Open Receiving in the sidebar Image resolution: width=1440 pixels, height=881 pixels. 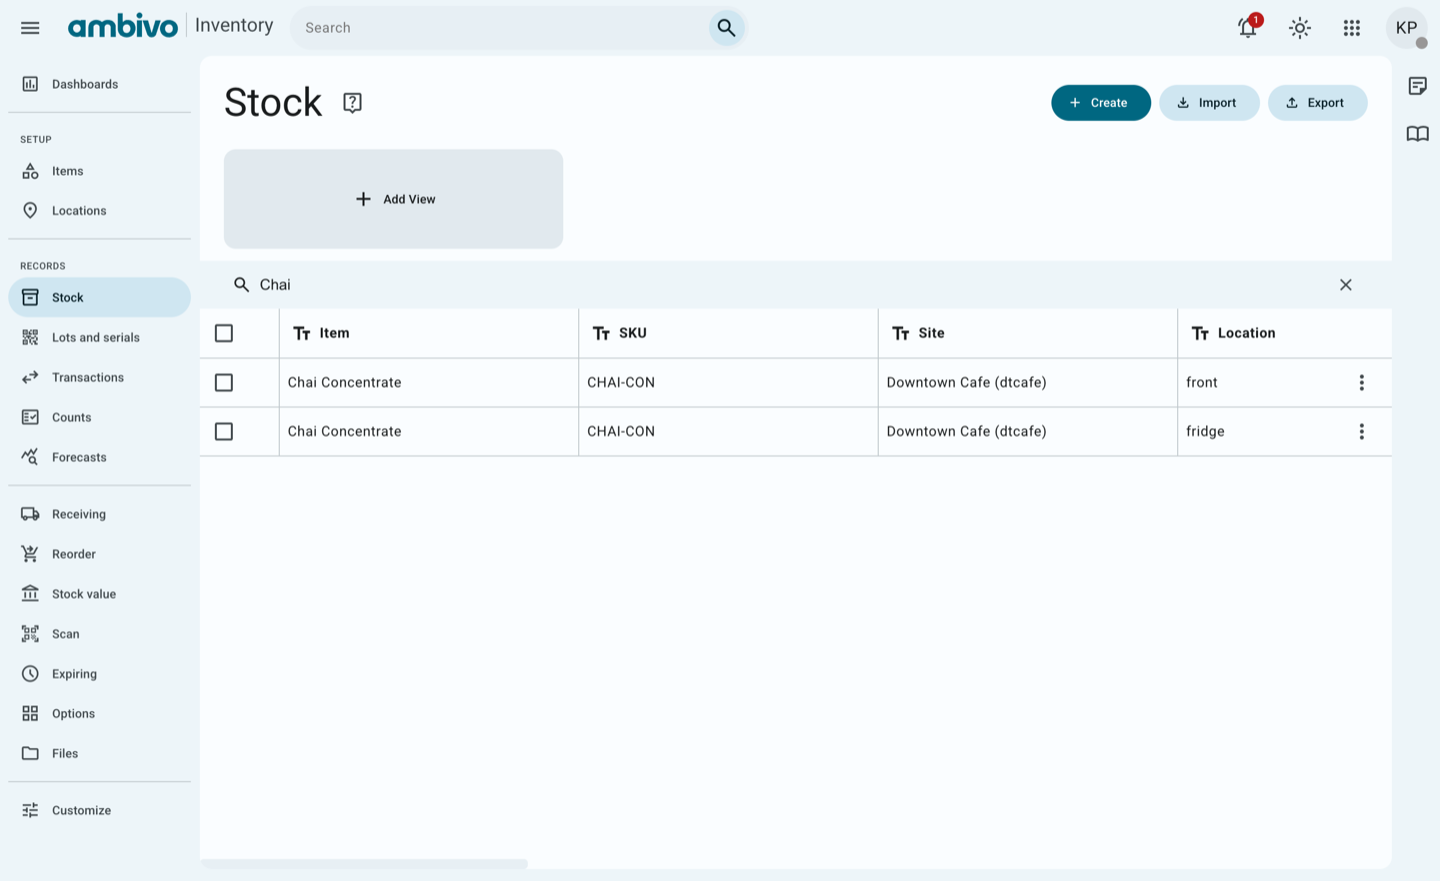pos(99,514)
